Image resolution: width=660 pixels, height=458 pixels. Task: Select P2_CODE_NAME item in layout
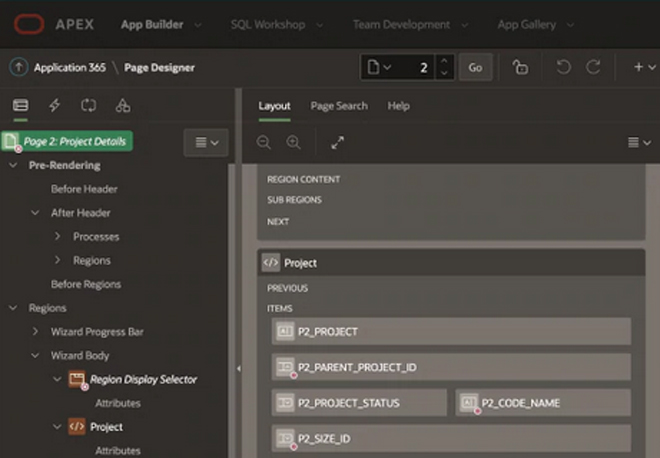coord(543,403)
